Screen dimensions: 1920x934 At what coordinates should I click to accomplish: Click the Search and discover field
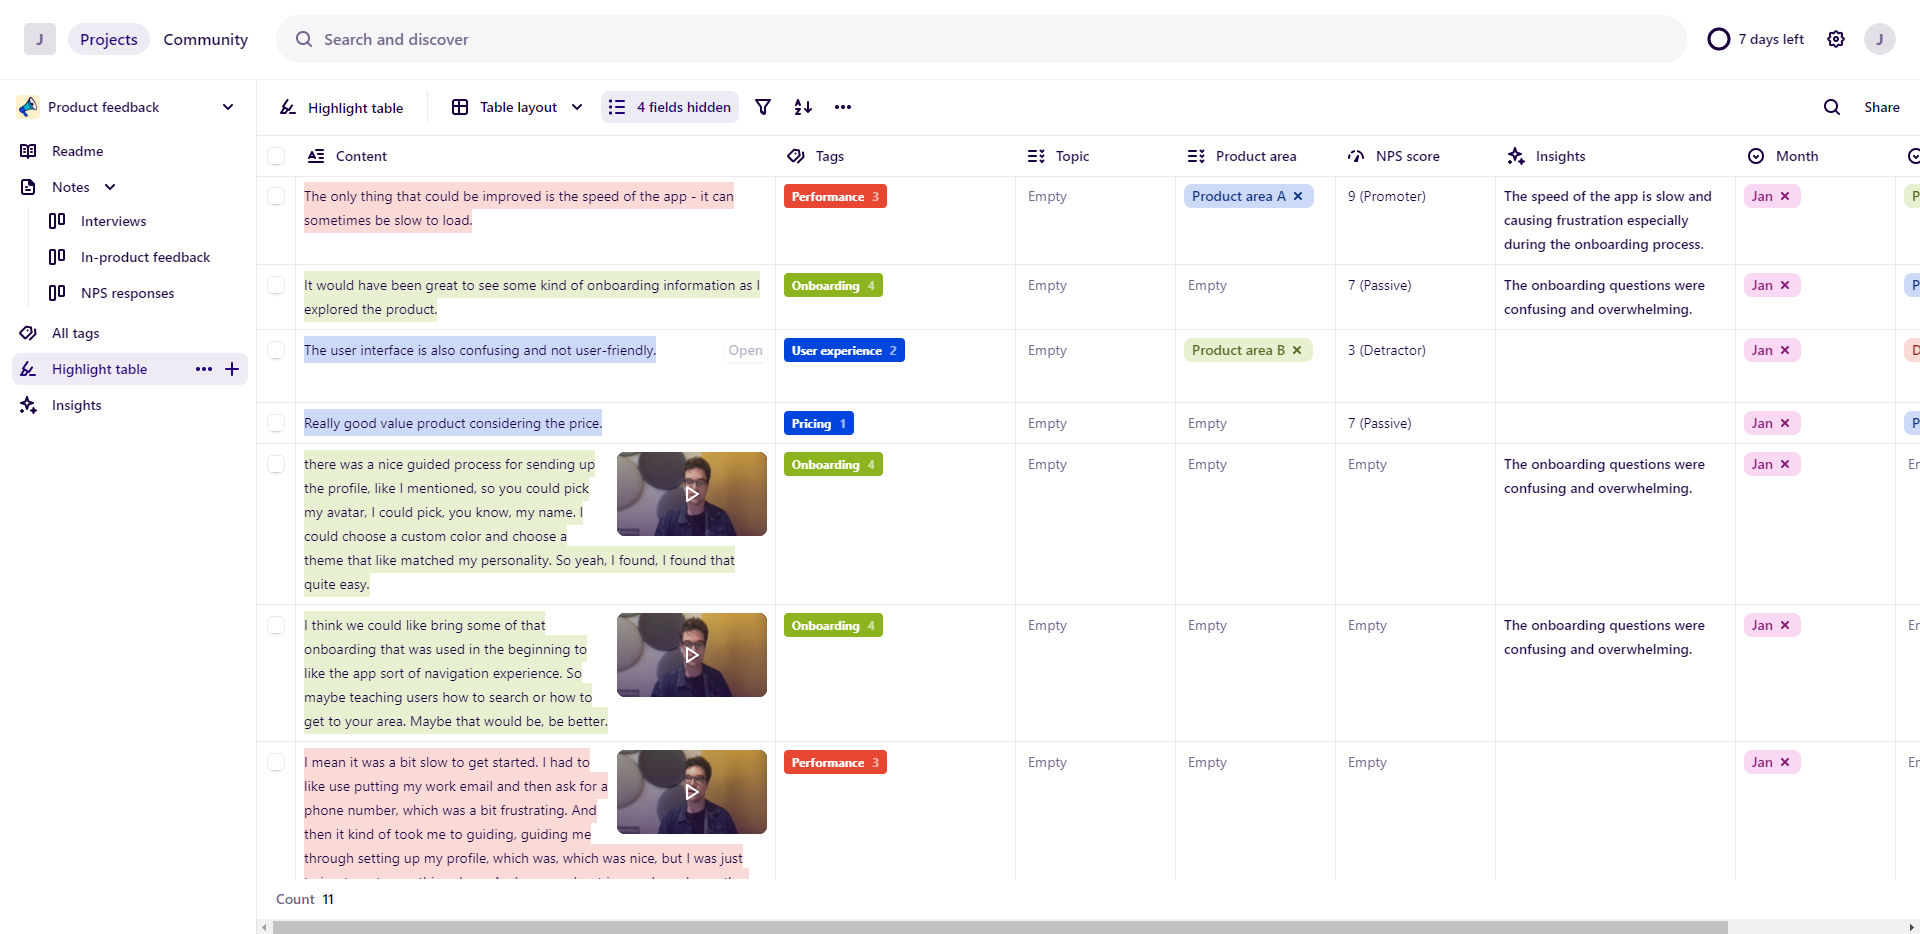[x=981, y=39]
